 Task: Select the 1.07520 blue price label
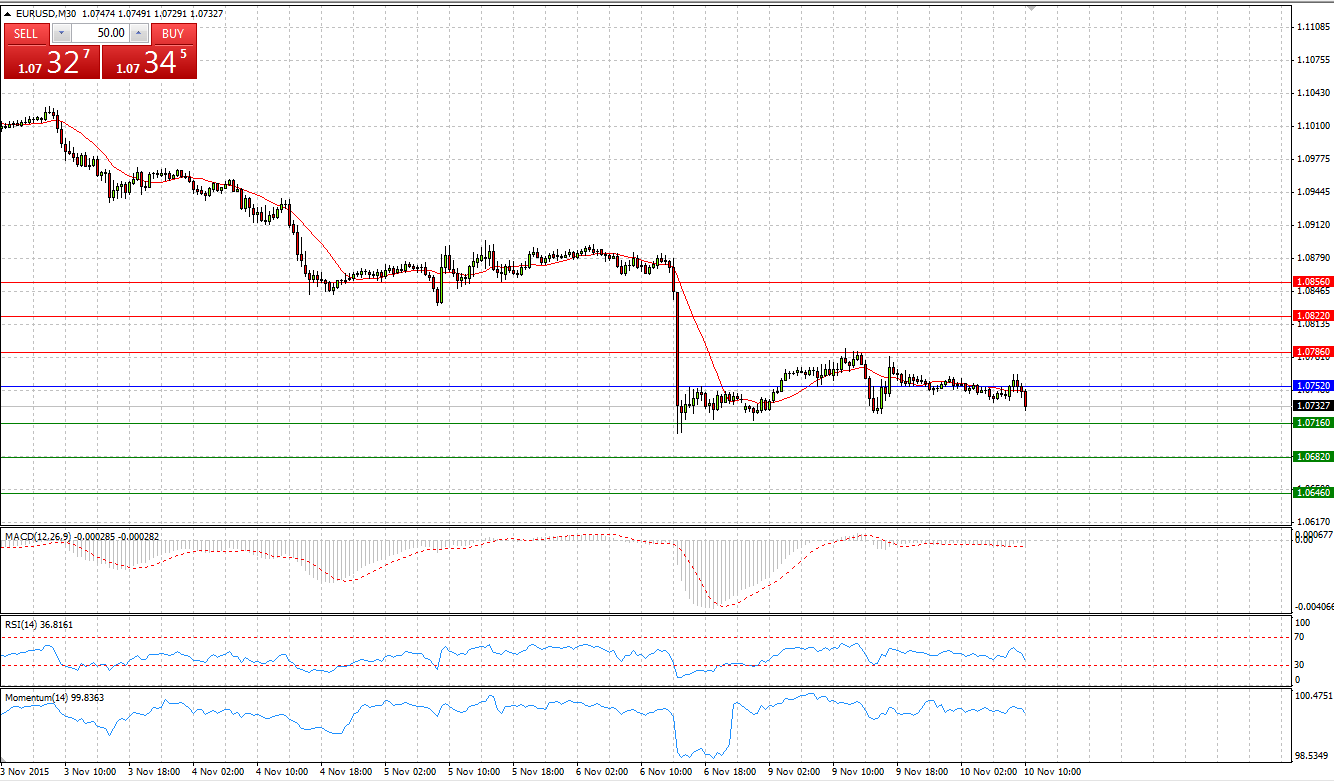click(x=1312, y=385)
